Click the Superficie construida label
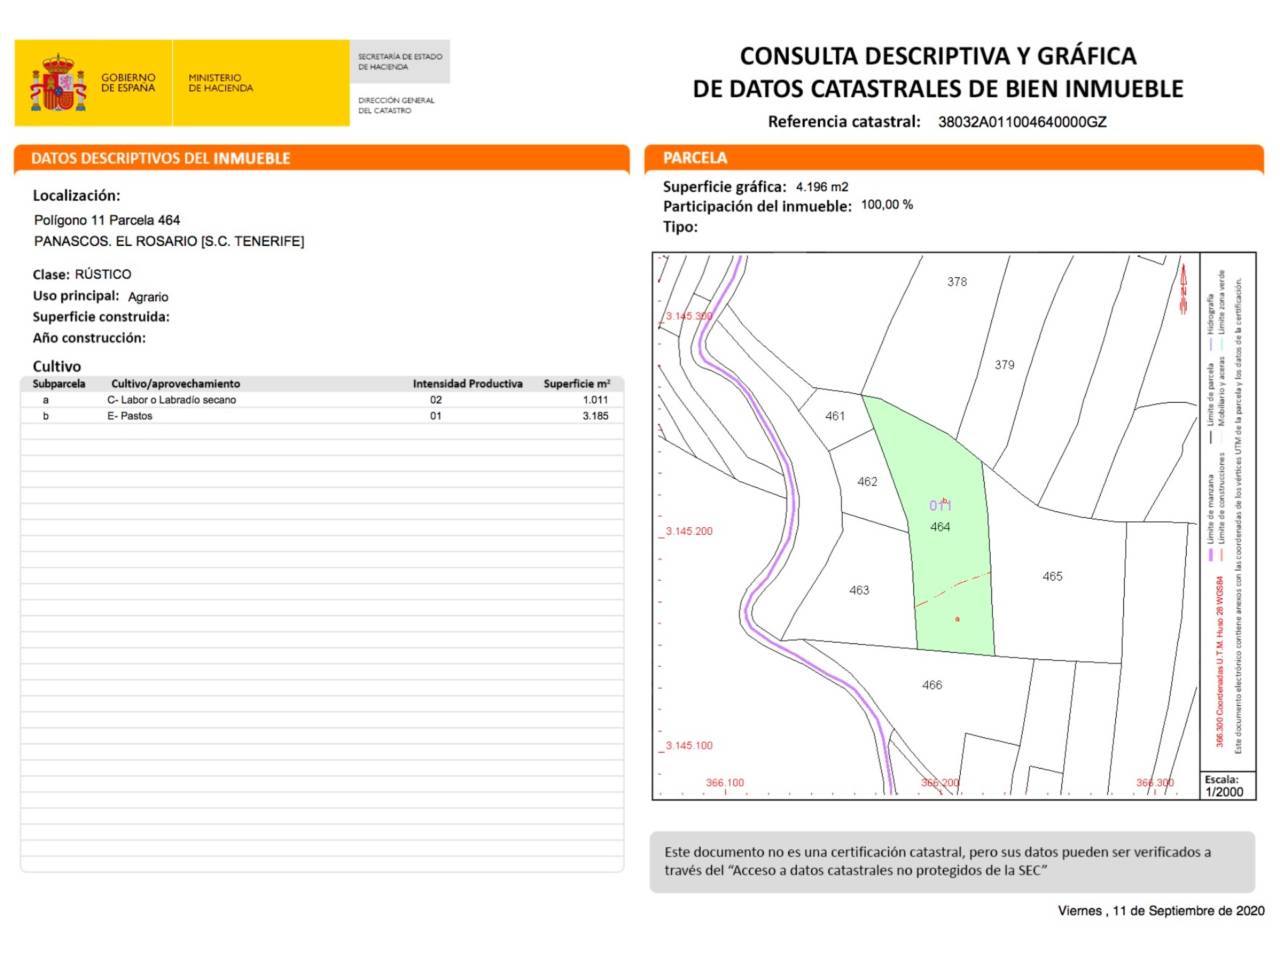Image resolution: width=1280 pixels, height=960 pixels. click(101, 317)
